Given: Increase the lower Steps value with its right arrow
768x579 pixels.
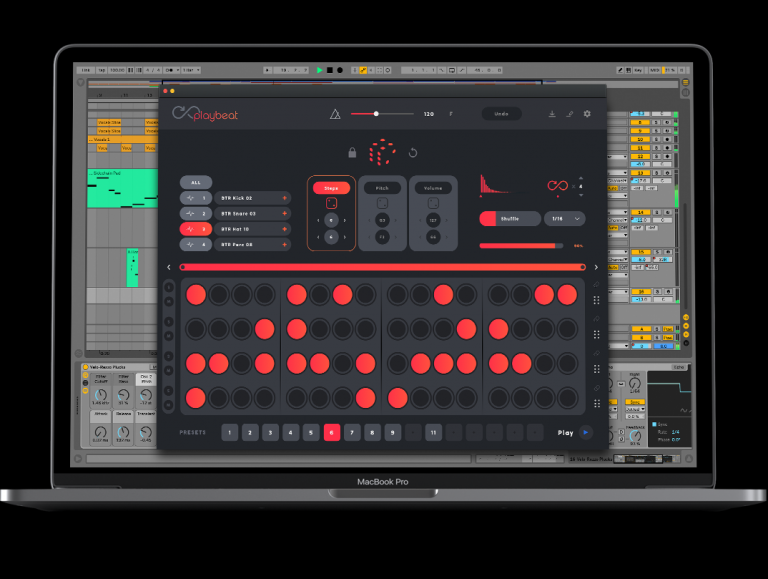Looking at the screenshot, I should coord(345,237).
